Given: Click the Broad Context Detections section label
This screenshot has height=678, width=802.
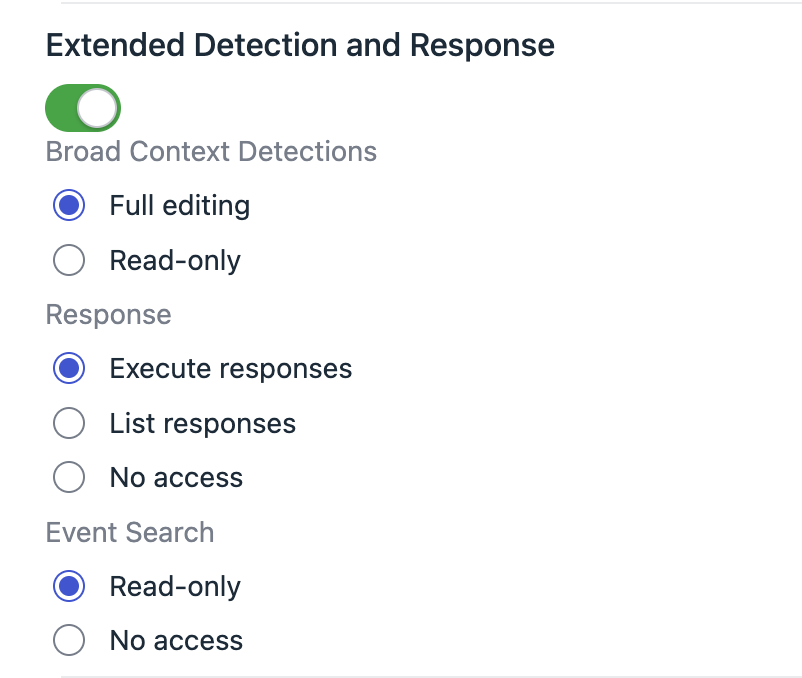Looking at the screenshot, I should tap(211, 151).
